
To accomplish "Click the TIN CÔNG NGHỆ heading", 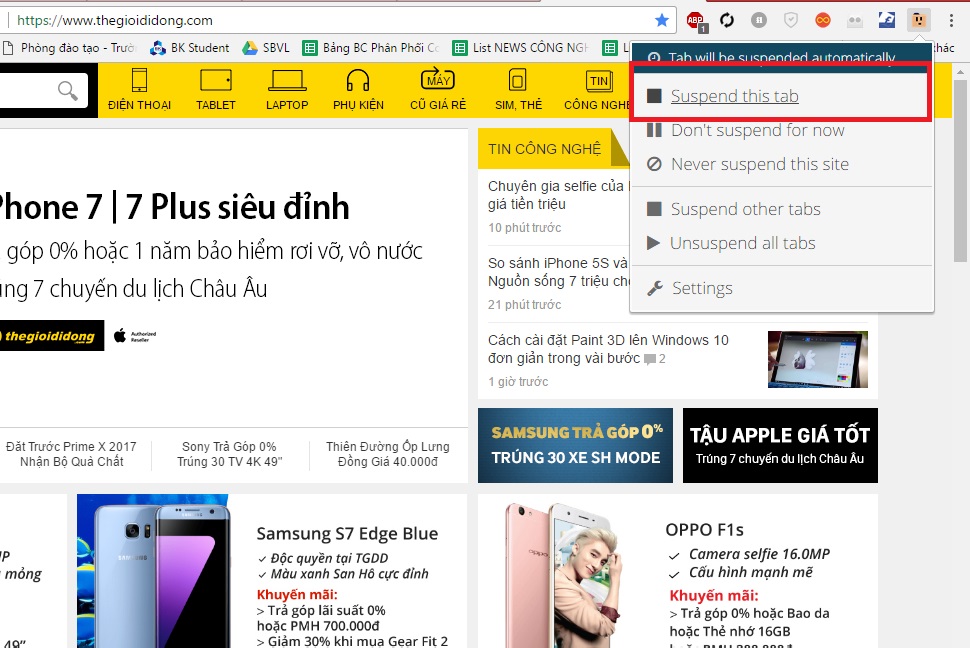I will click(x=544, y=149).
